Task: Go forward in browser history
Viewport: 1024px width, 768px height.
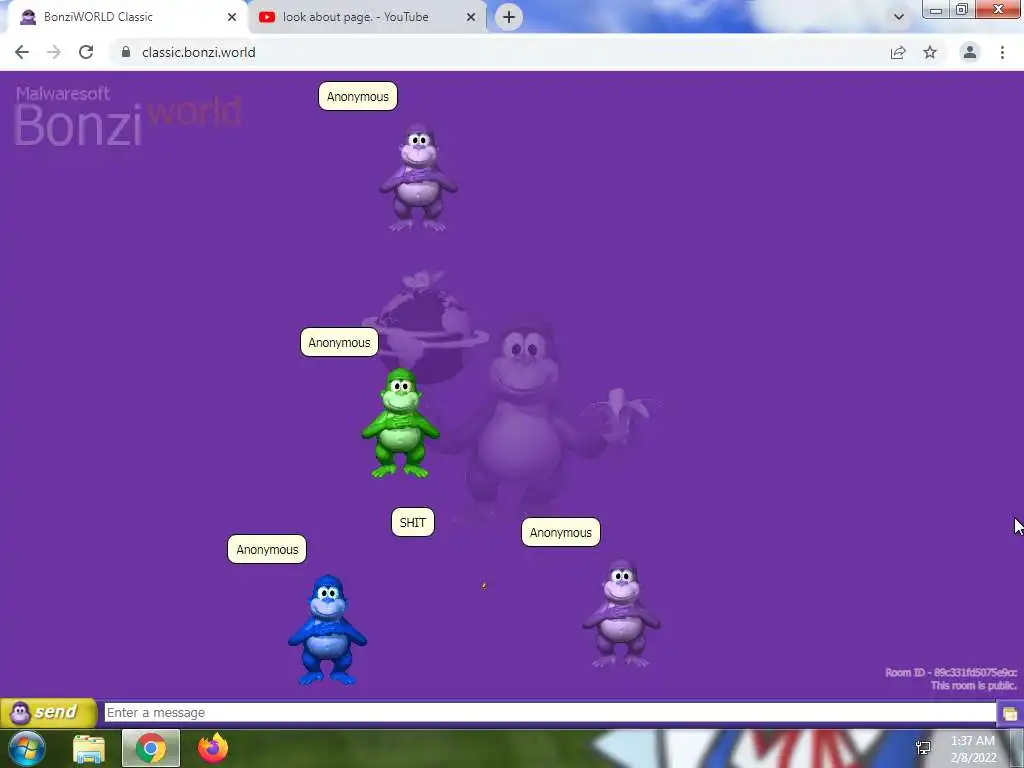Action: pyautogui.click(x=54, y=52)
